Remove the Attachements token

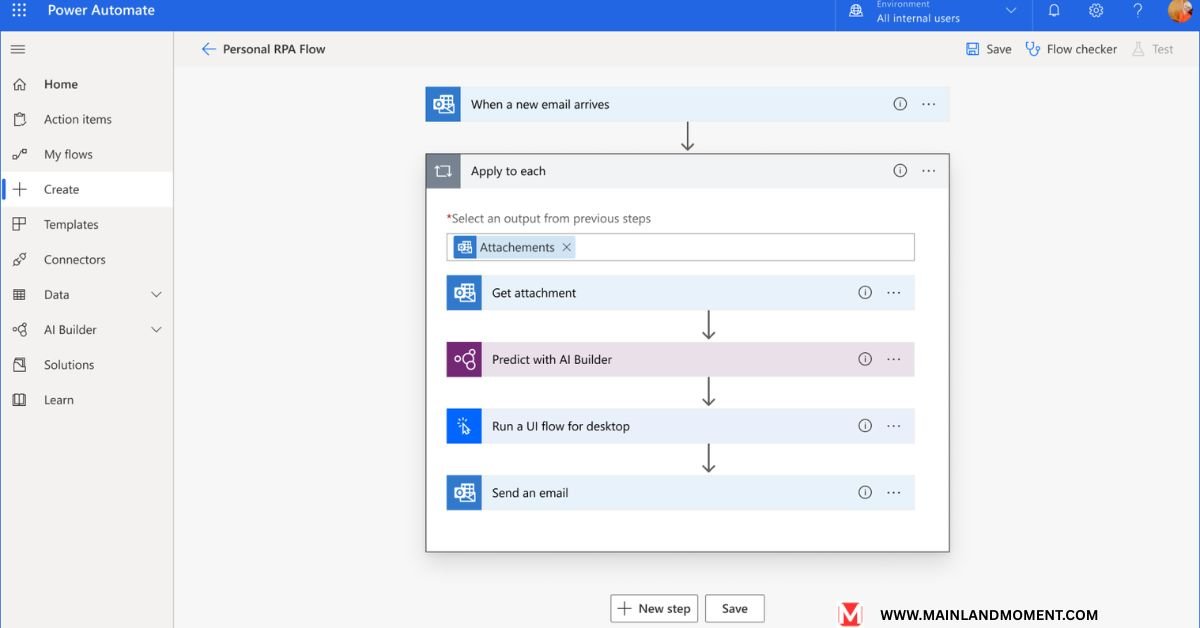[567, 247]
